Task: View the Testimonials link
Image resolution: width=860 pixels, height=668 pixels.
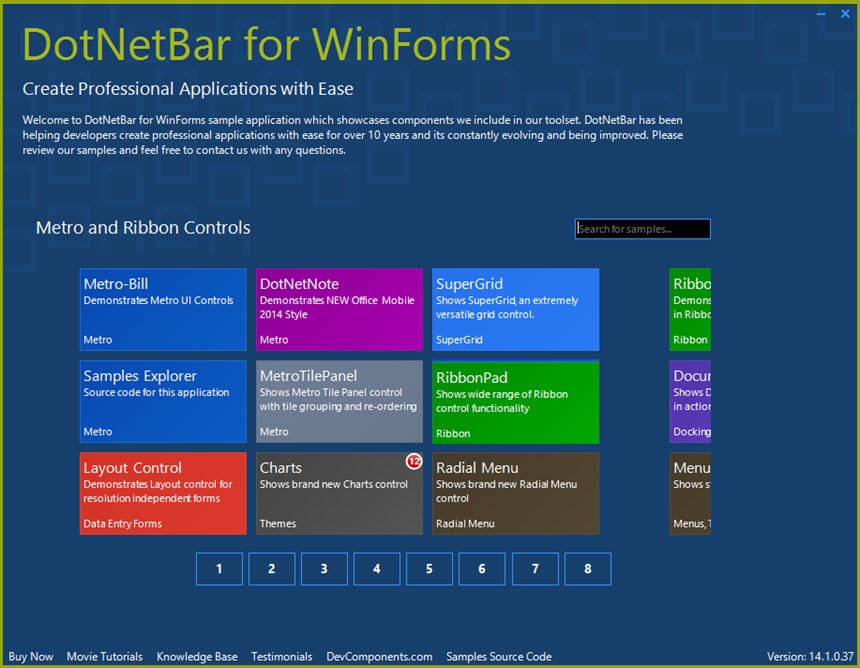Action: coord(282,656)
